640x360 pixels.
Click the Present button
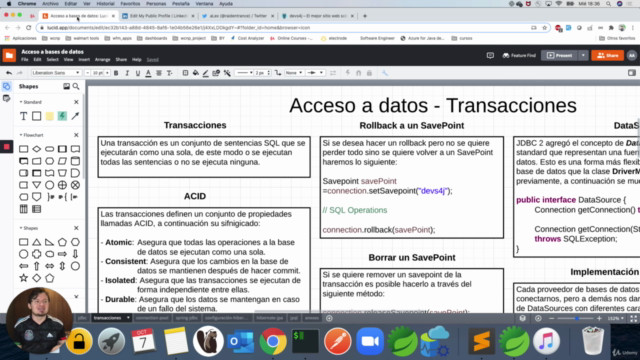pos(559,56)
